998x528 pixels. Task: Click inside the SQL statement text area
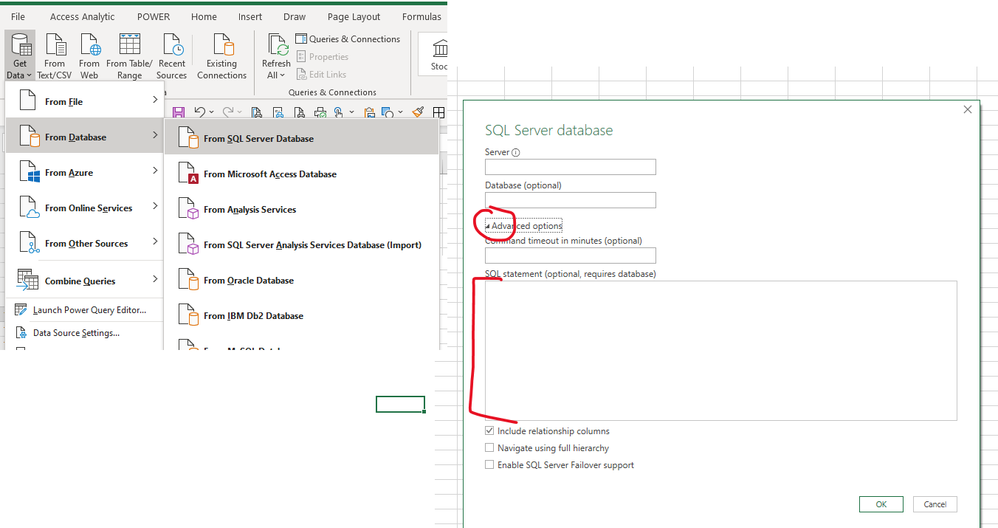coord(721,351)
